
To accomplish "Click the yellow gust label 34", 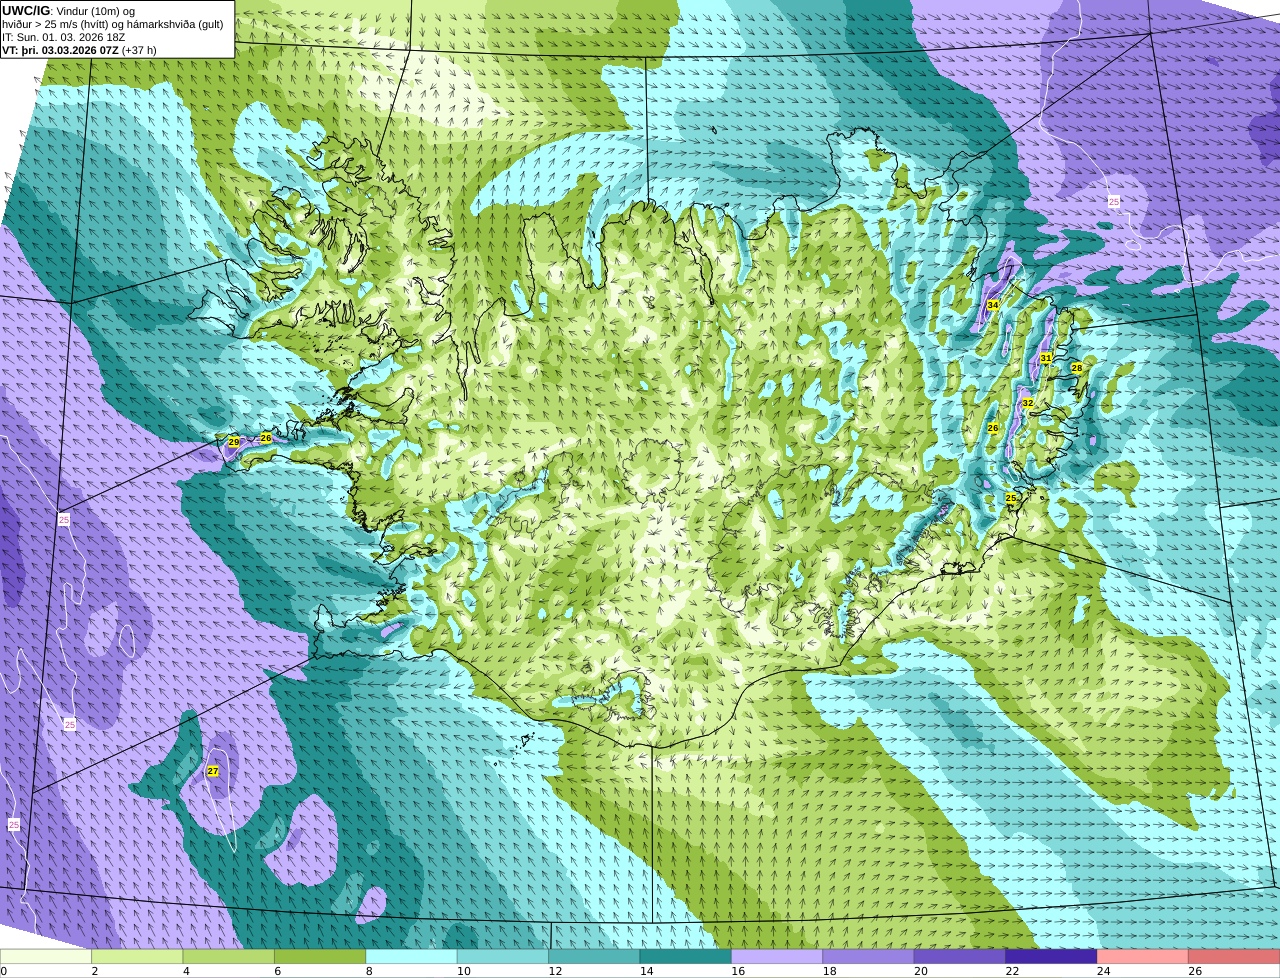I will click(993, 304).
